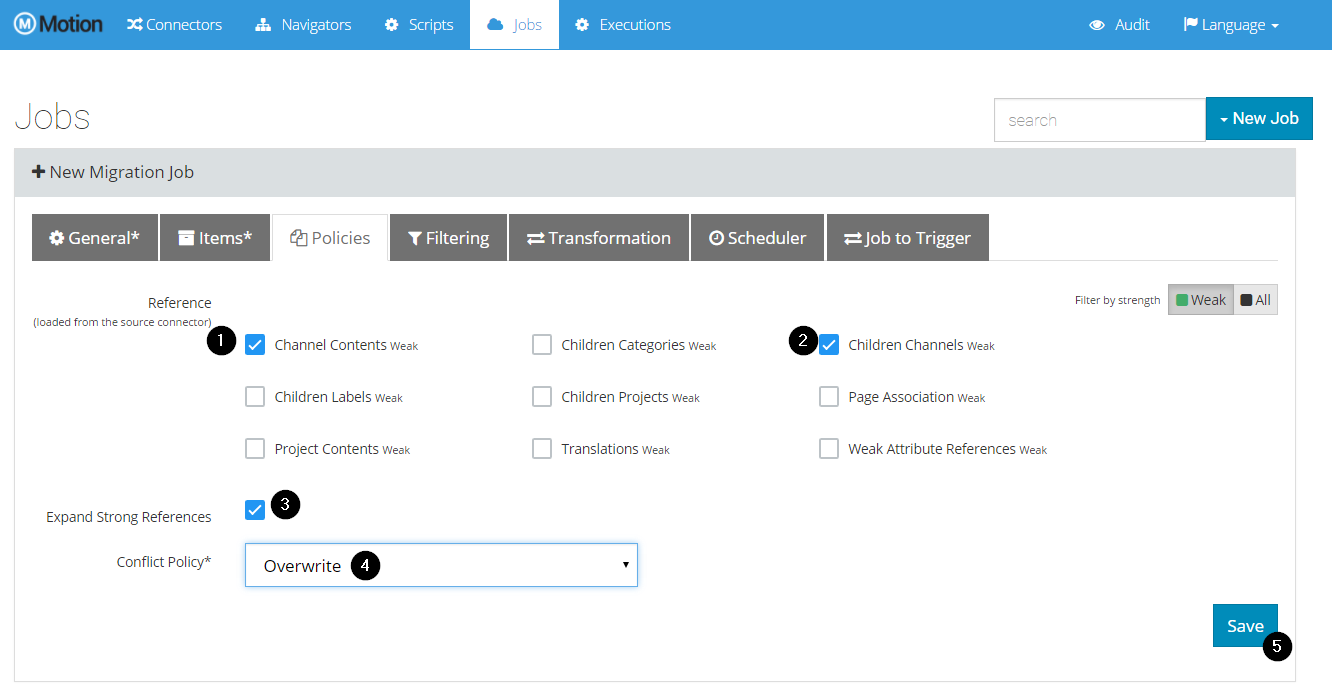Open the New Job dropdown button
The height and width of the screenshot is (694, 1332).
[1259, 118]
